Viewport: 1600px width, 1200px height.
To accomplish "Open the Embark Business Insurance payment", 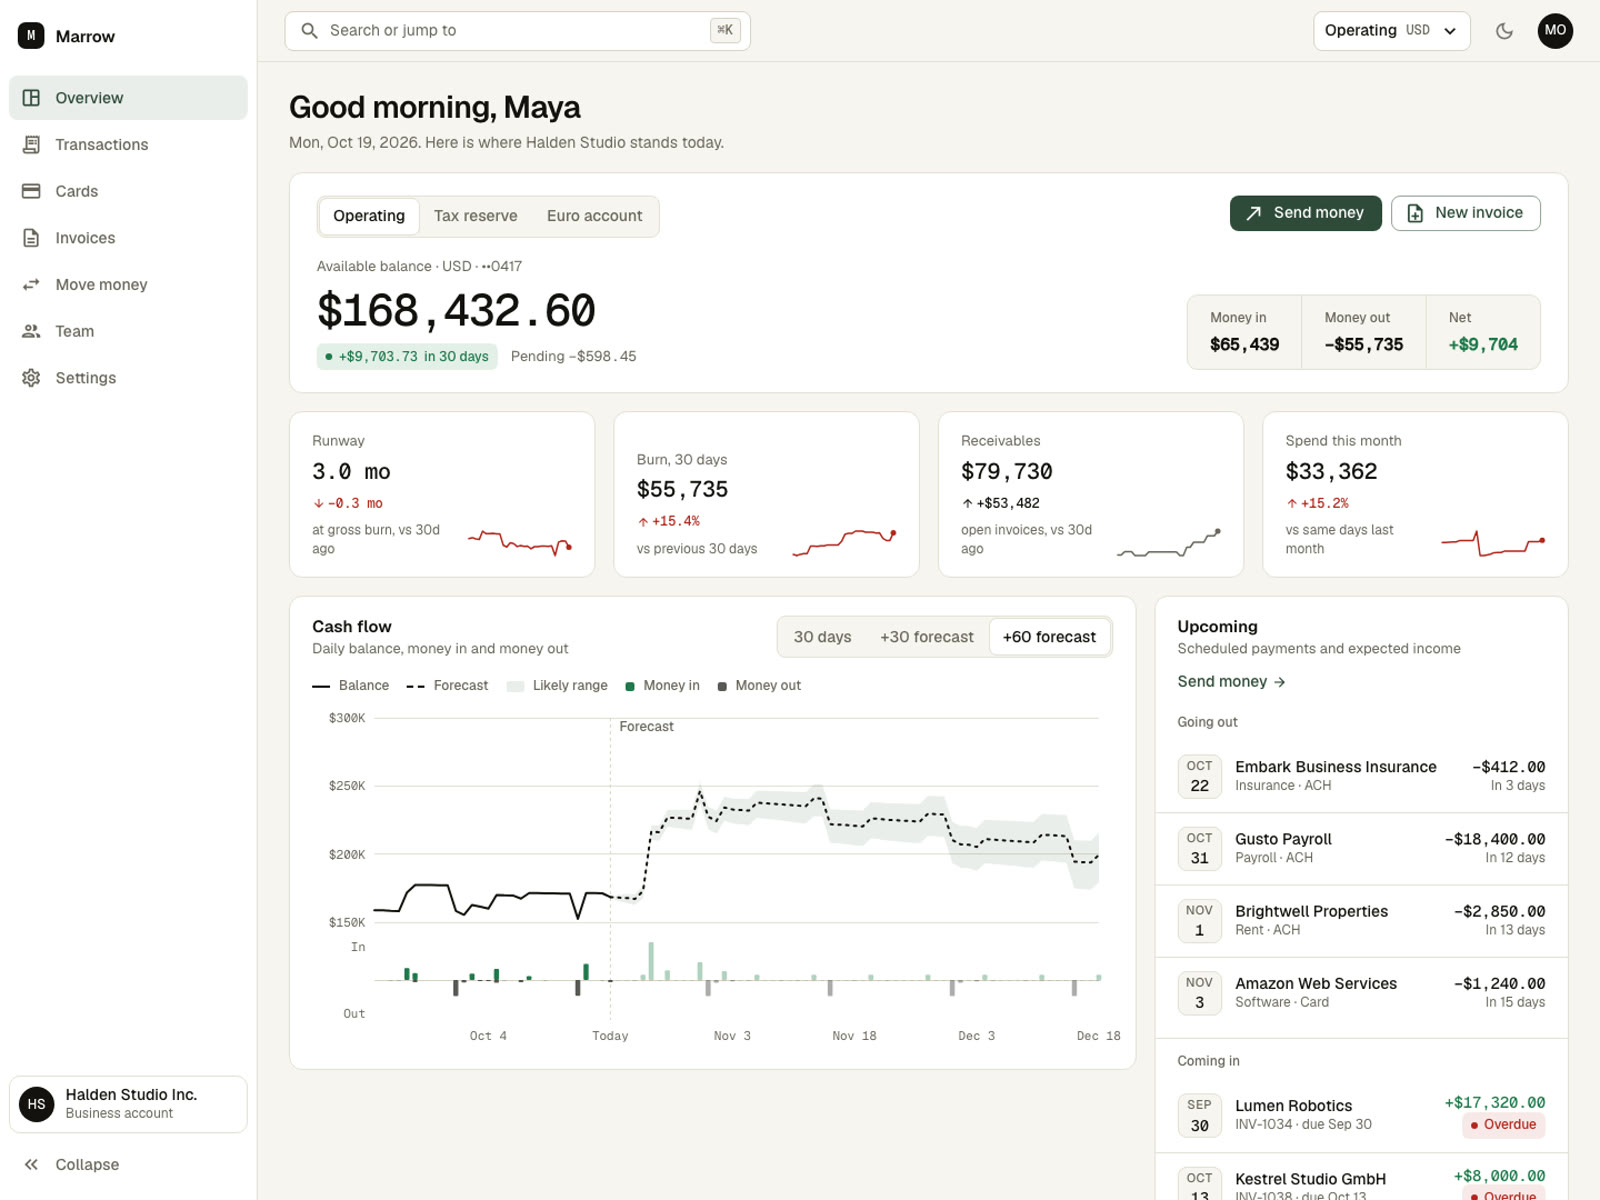I will (x=1361, y=776).
